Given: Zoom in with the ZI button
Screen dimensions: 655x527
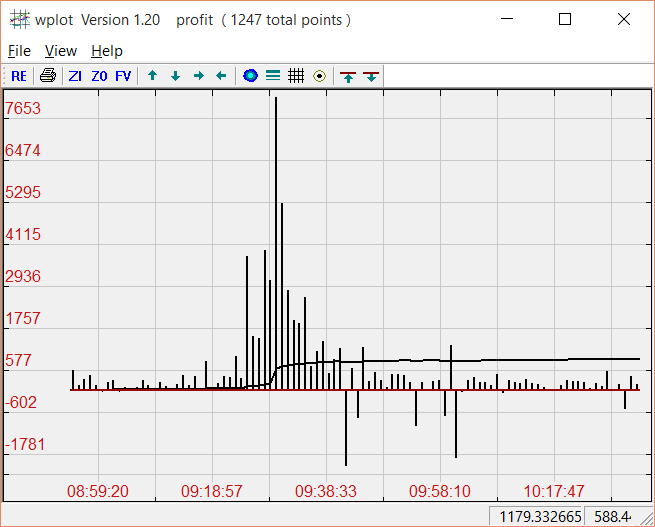Looking at the screenshot, I should (x=75, y=76).
